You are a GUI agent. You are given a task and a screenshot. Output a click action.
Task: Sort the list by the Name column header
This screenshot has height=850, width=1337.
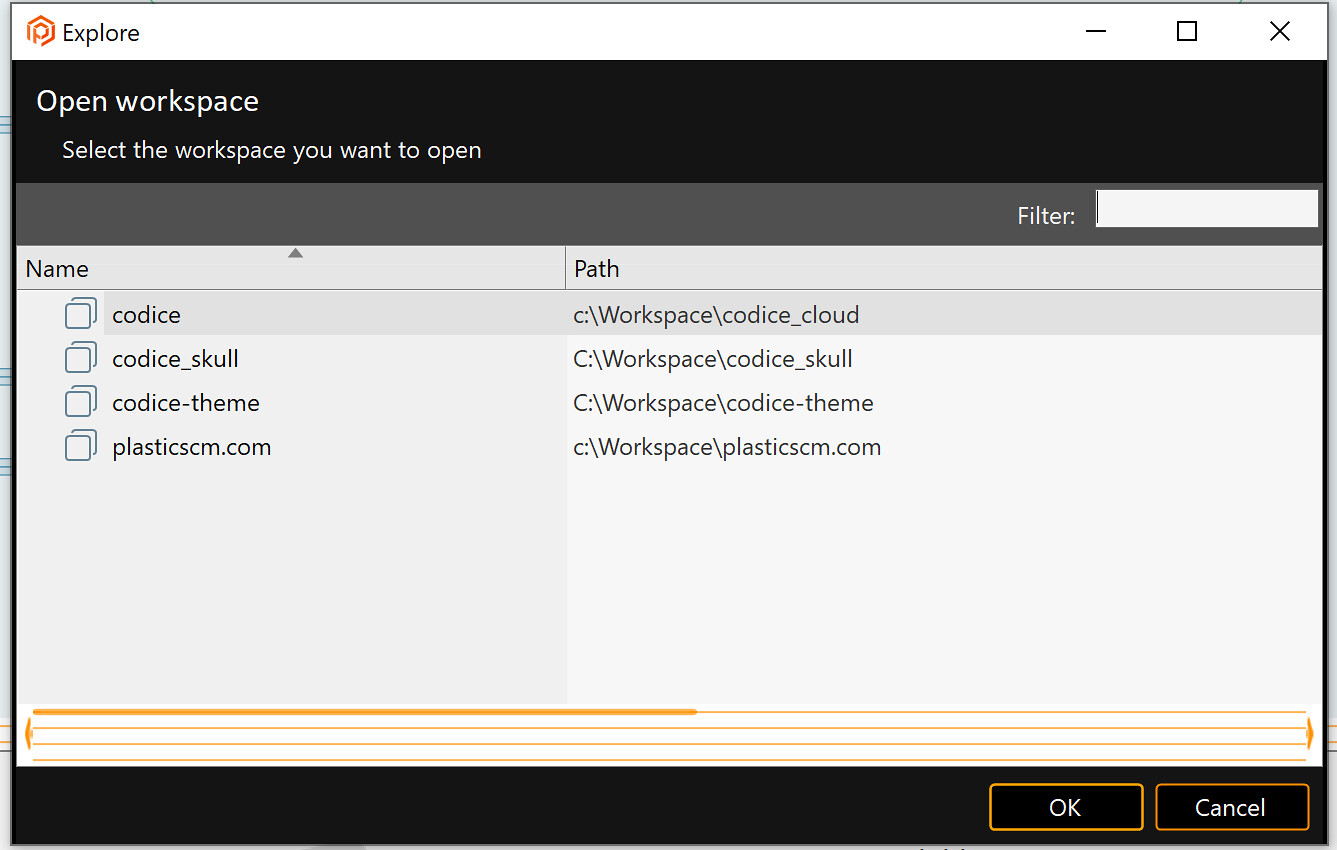(x=57, y=268)
